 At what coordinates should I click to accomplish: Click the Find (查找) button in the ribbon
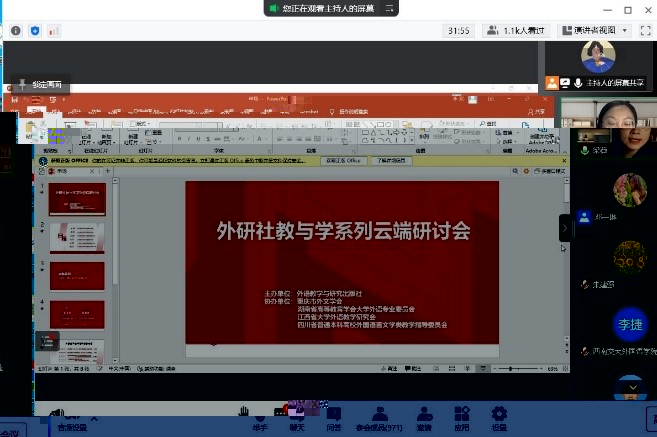tap(489, 124)
